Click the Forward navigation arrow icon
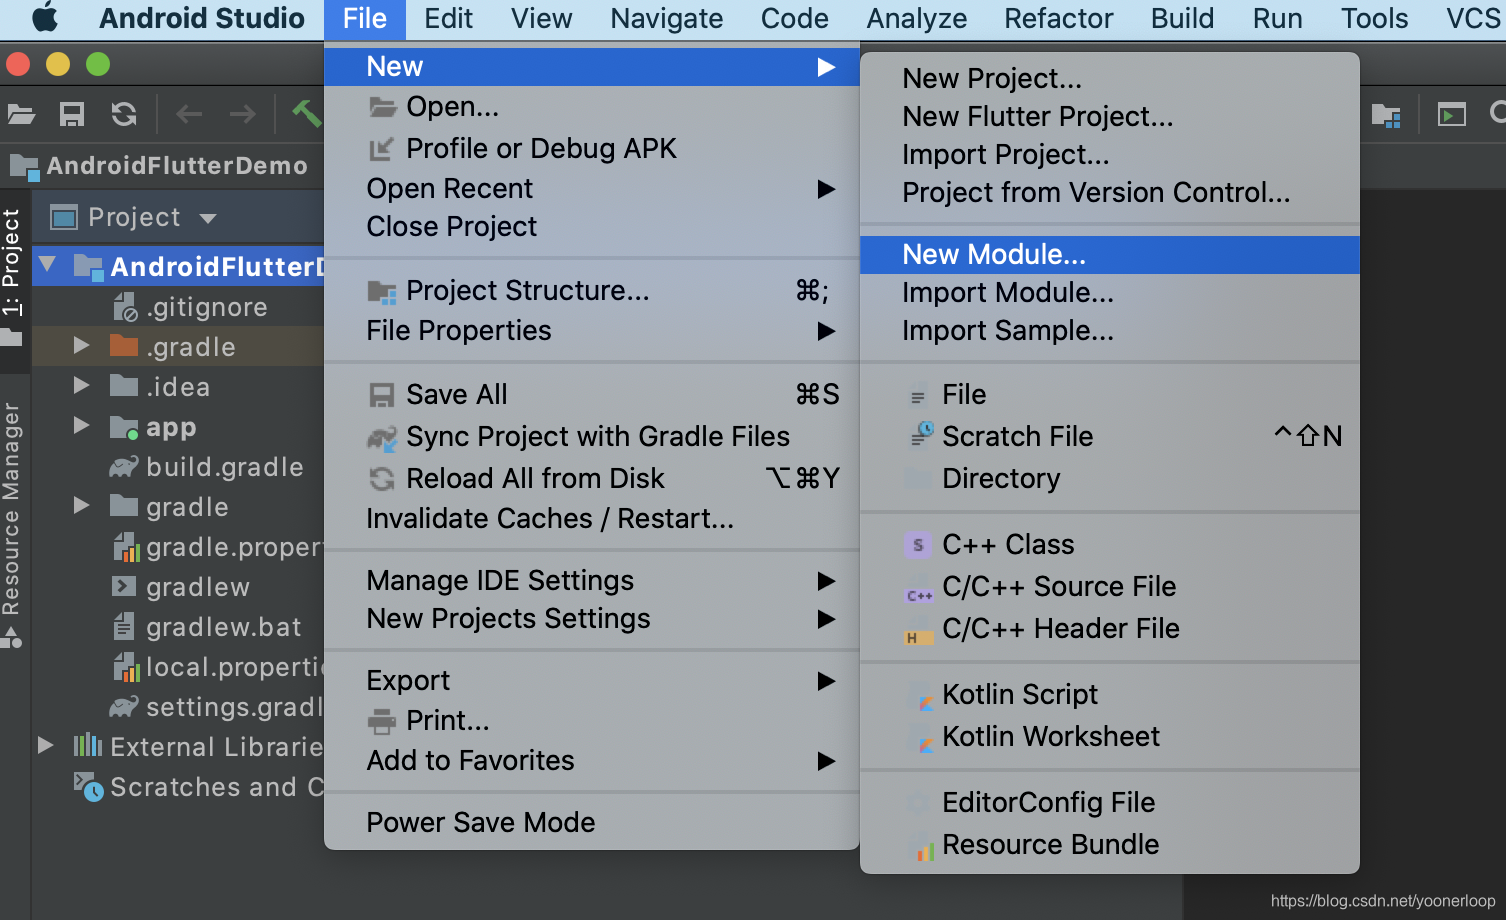Viewport: 1506px width, 920px height. pyautogui.click(x=242, y=114)
